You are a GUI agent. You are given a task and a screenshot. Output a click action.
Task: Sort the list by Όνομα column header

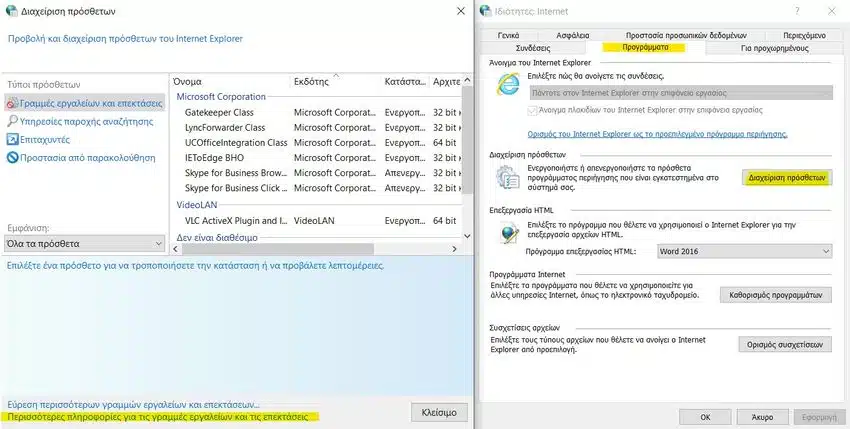coord(230,81)
